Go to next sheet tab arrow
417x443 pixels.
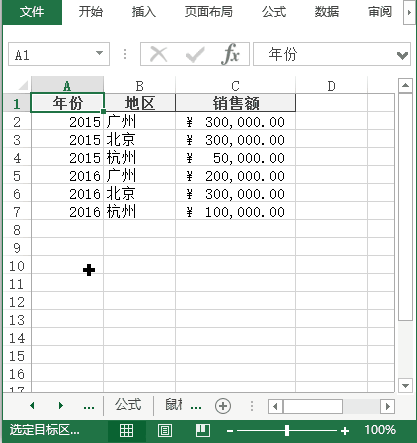click(61, 406)
